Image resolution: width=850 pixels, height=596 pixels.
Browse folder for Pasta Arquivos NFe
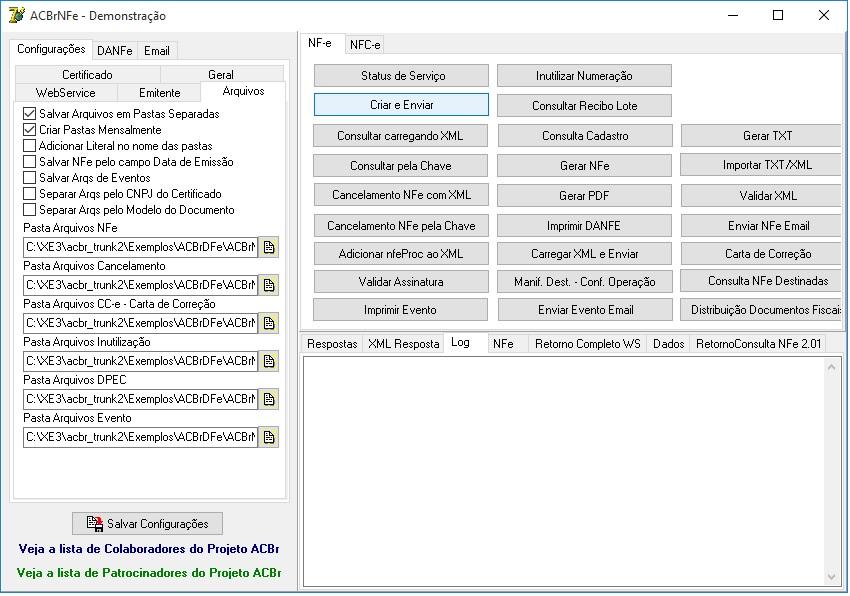tap(269, 247)
